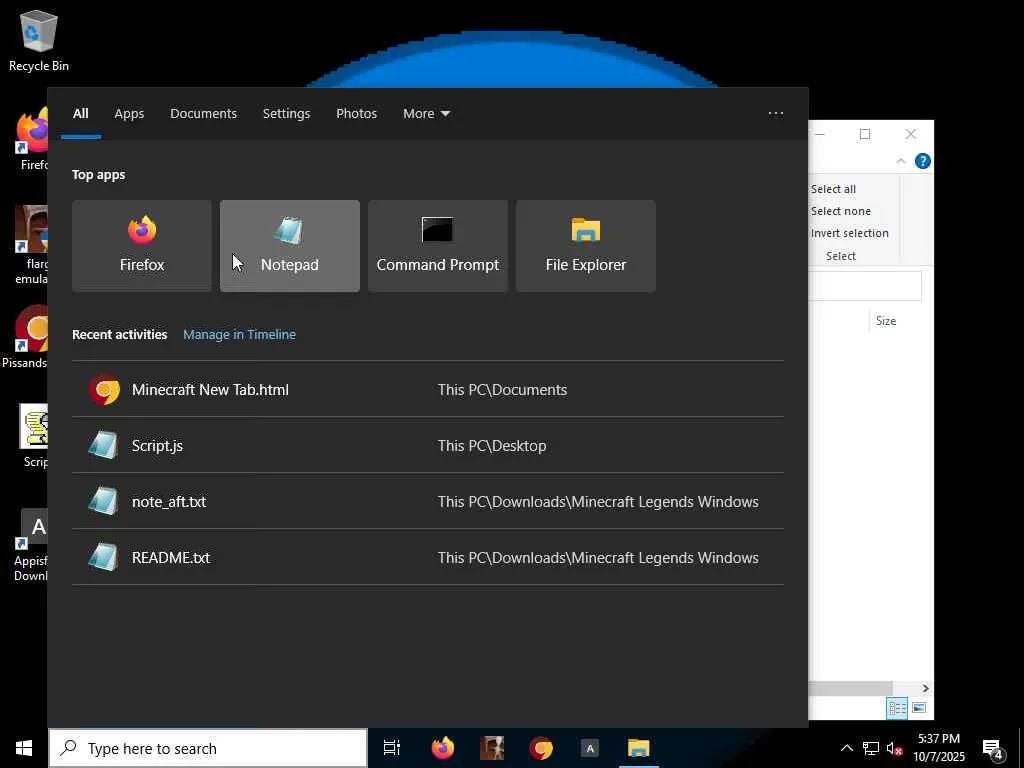Open File Explorer tile in Top apps
Viewport: 1024px width, 768px height.
point(586,246)
